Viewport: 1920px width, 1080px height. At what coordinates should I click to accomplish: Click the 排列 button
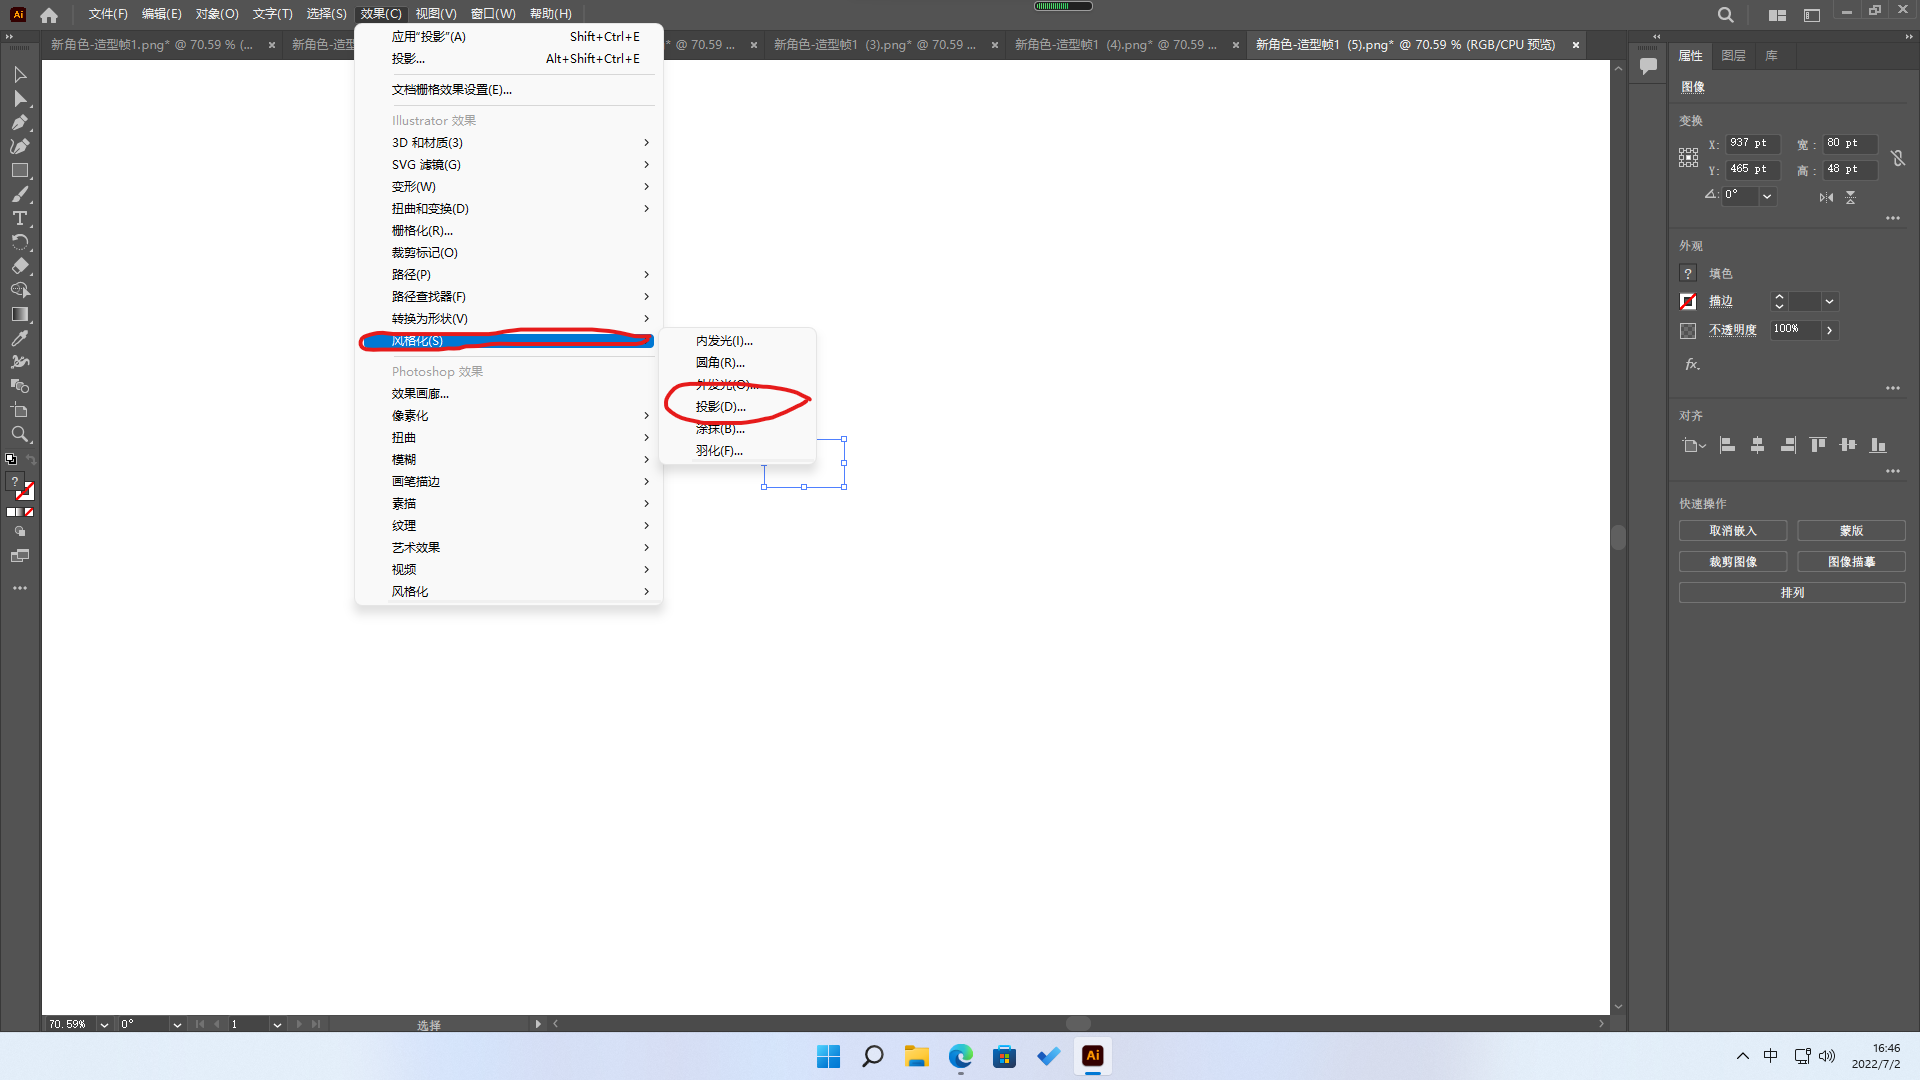tap(1792, 593)
